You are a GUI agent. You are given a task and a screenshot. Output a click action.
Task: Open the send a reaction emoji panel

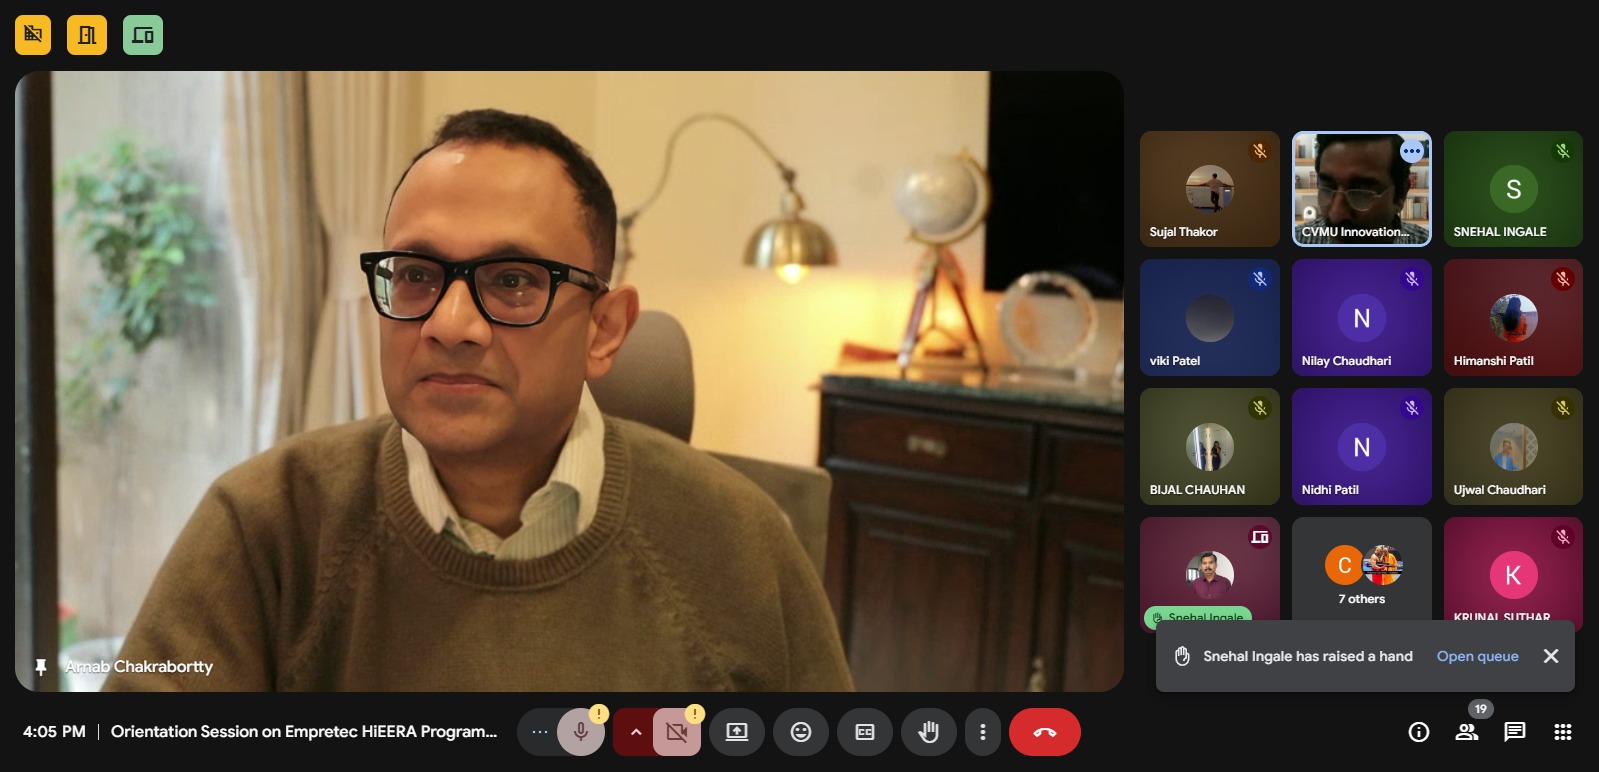point(800,732)
